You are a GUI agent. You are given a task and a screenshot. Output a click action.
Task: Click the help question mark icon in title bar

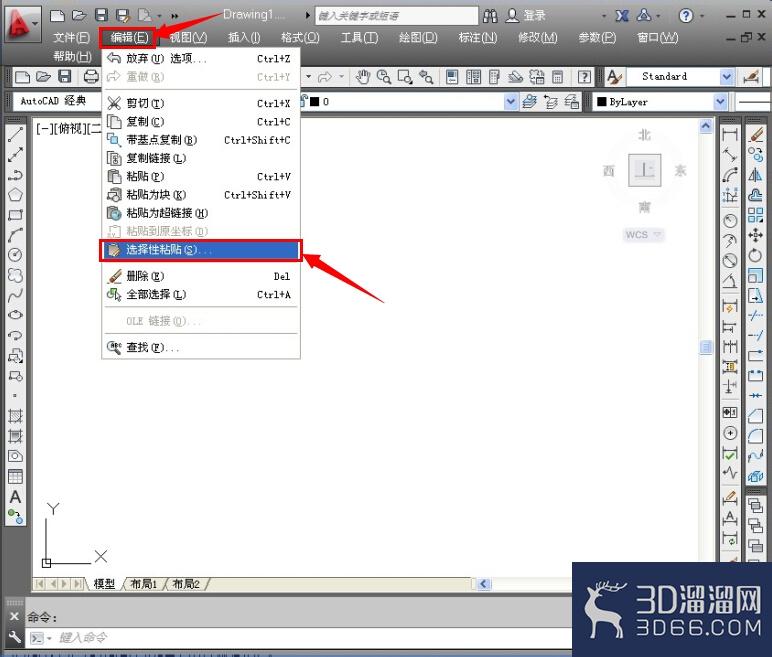[x=685, y=16]
